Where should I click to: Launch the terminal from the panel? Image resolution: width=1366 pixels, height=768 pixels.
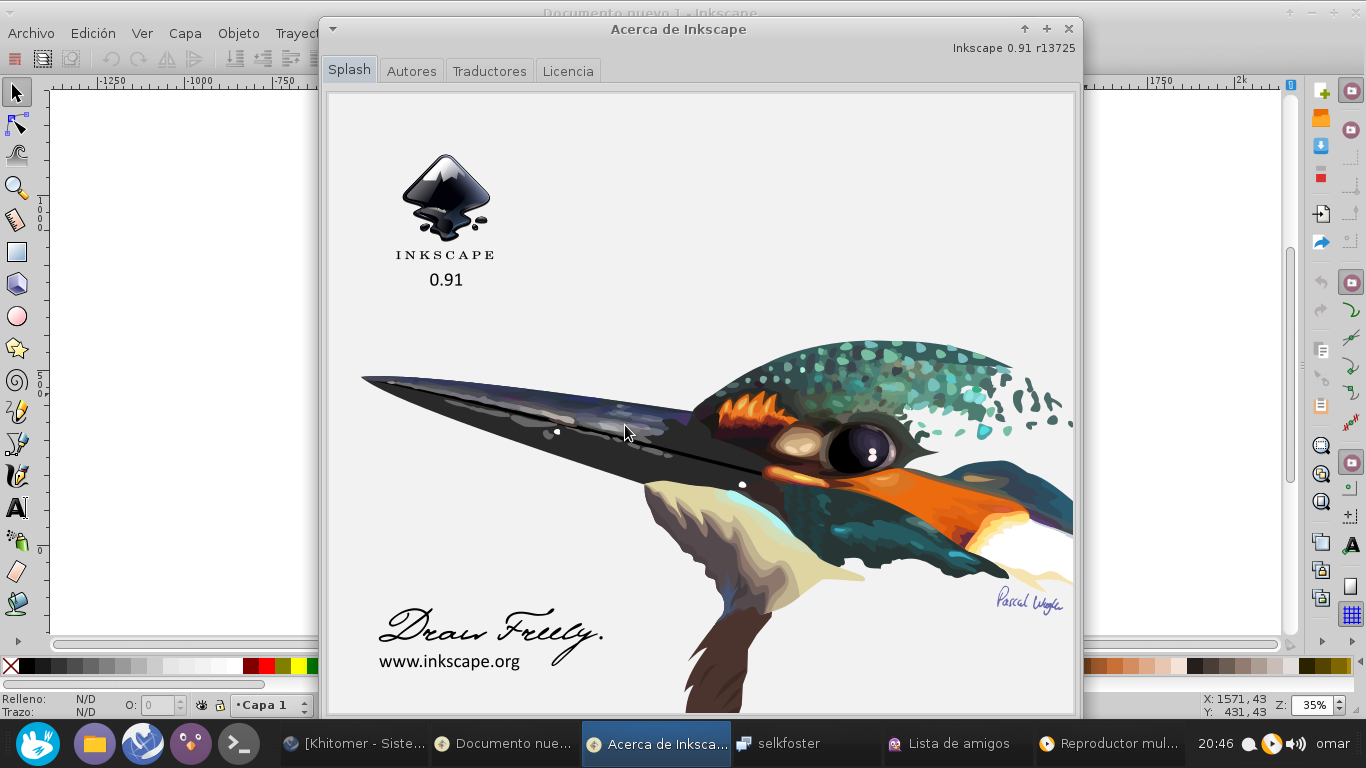pyautogui.click(x=238, y=744)
